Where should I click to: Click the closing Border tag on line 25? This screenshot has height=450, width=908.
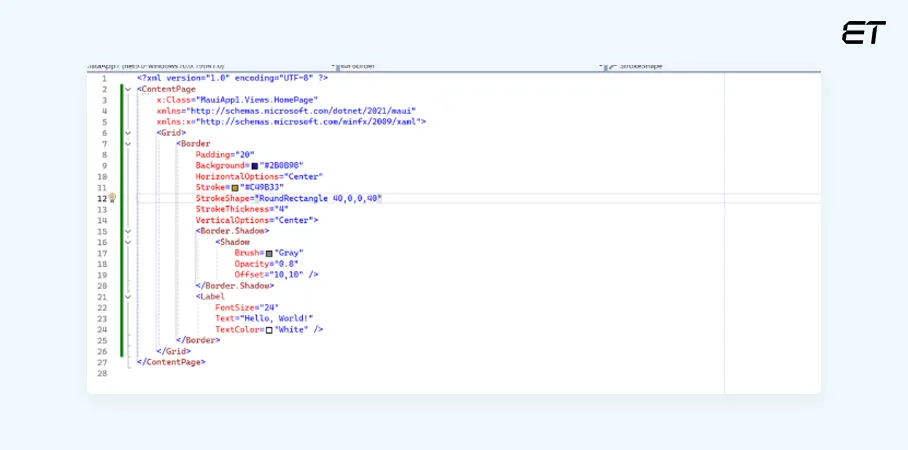(x=198, y=341)
